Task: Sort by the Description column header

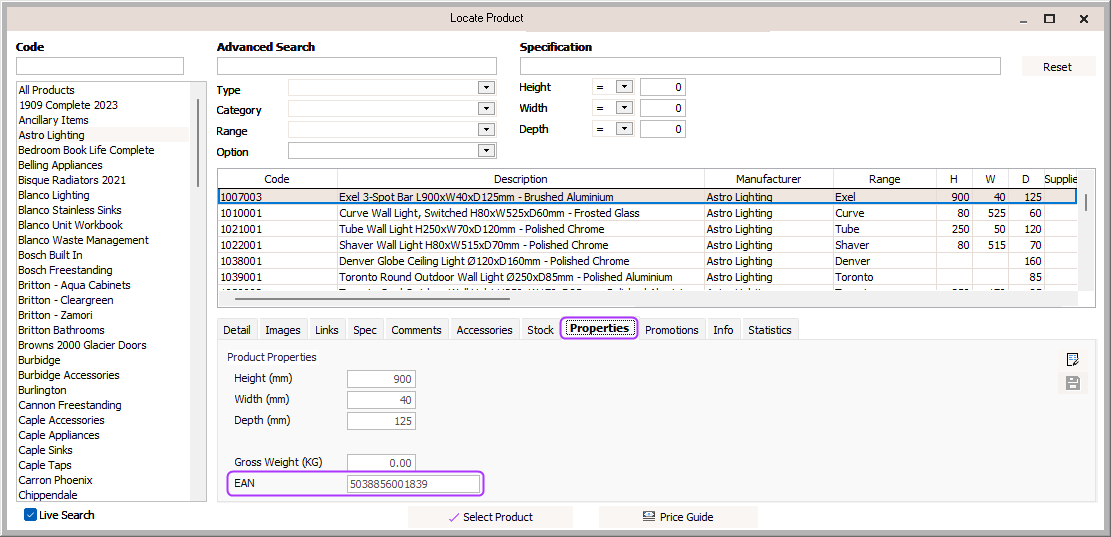Action: 521,179
